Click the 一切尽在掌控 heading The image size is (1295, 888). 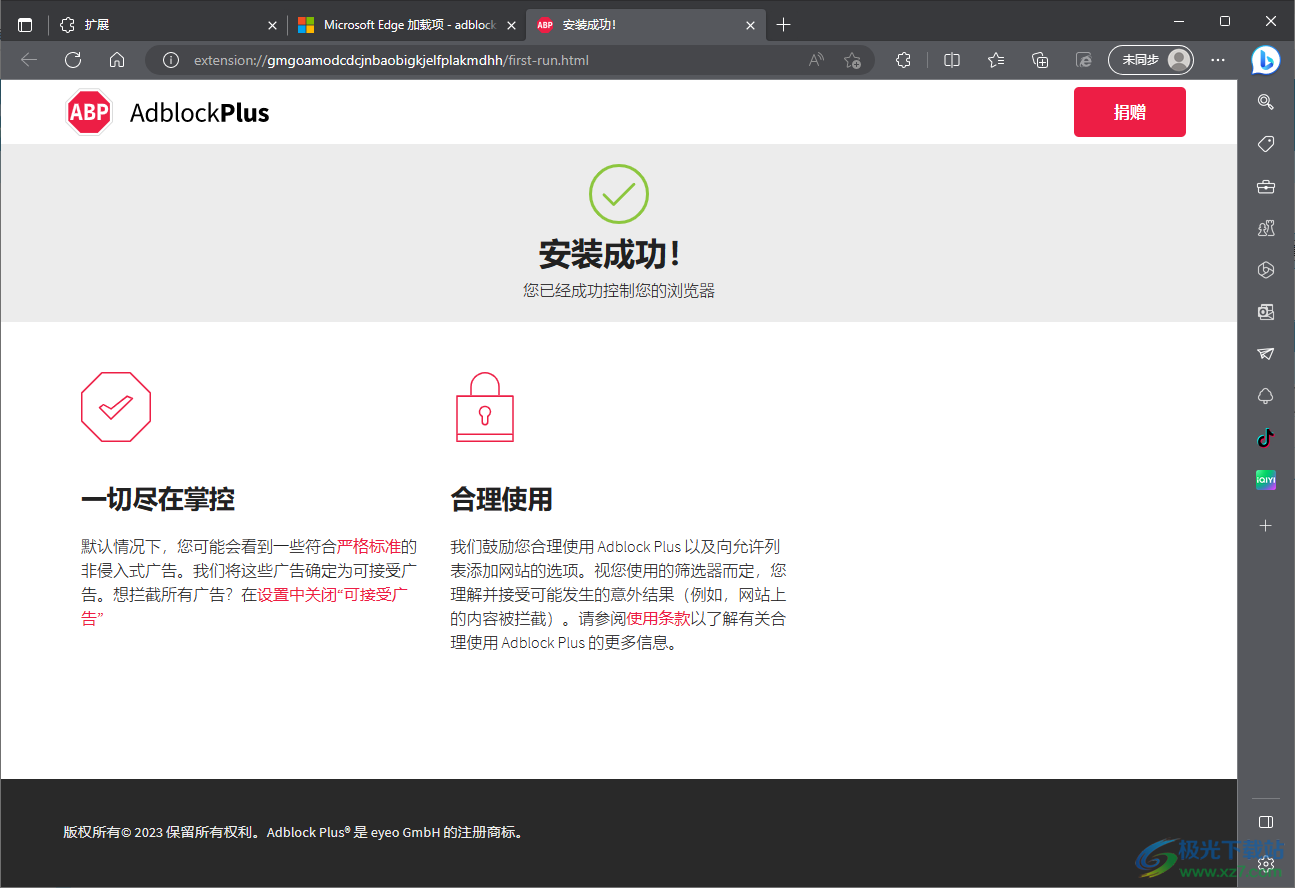[158, 499]
